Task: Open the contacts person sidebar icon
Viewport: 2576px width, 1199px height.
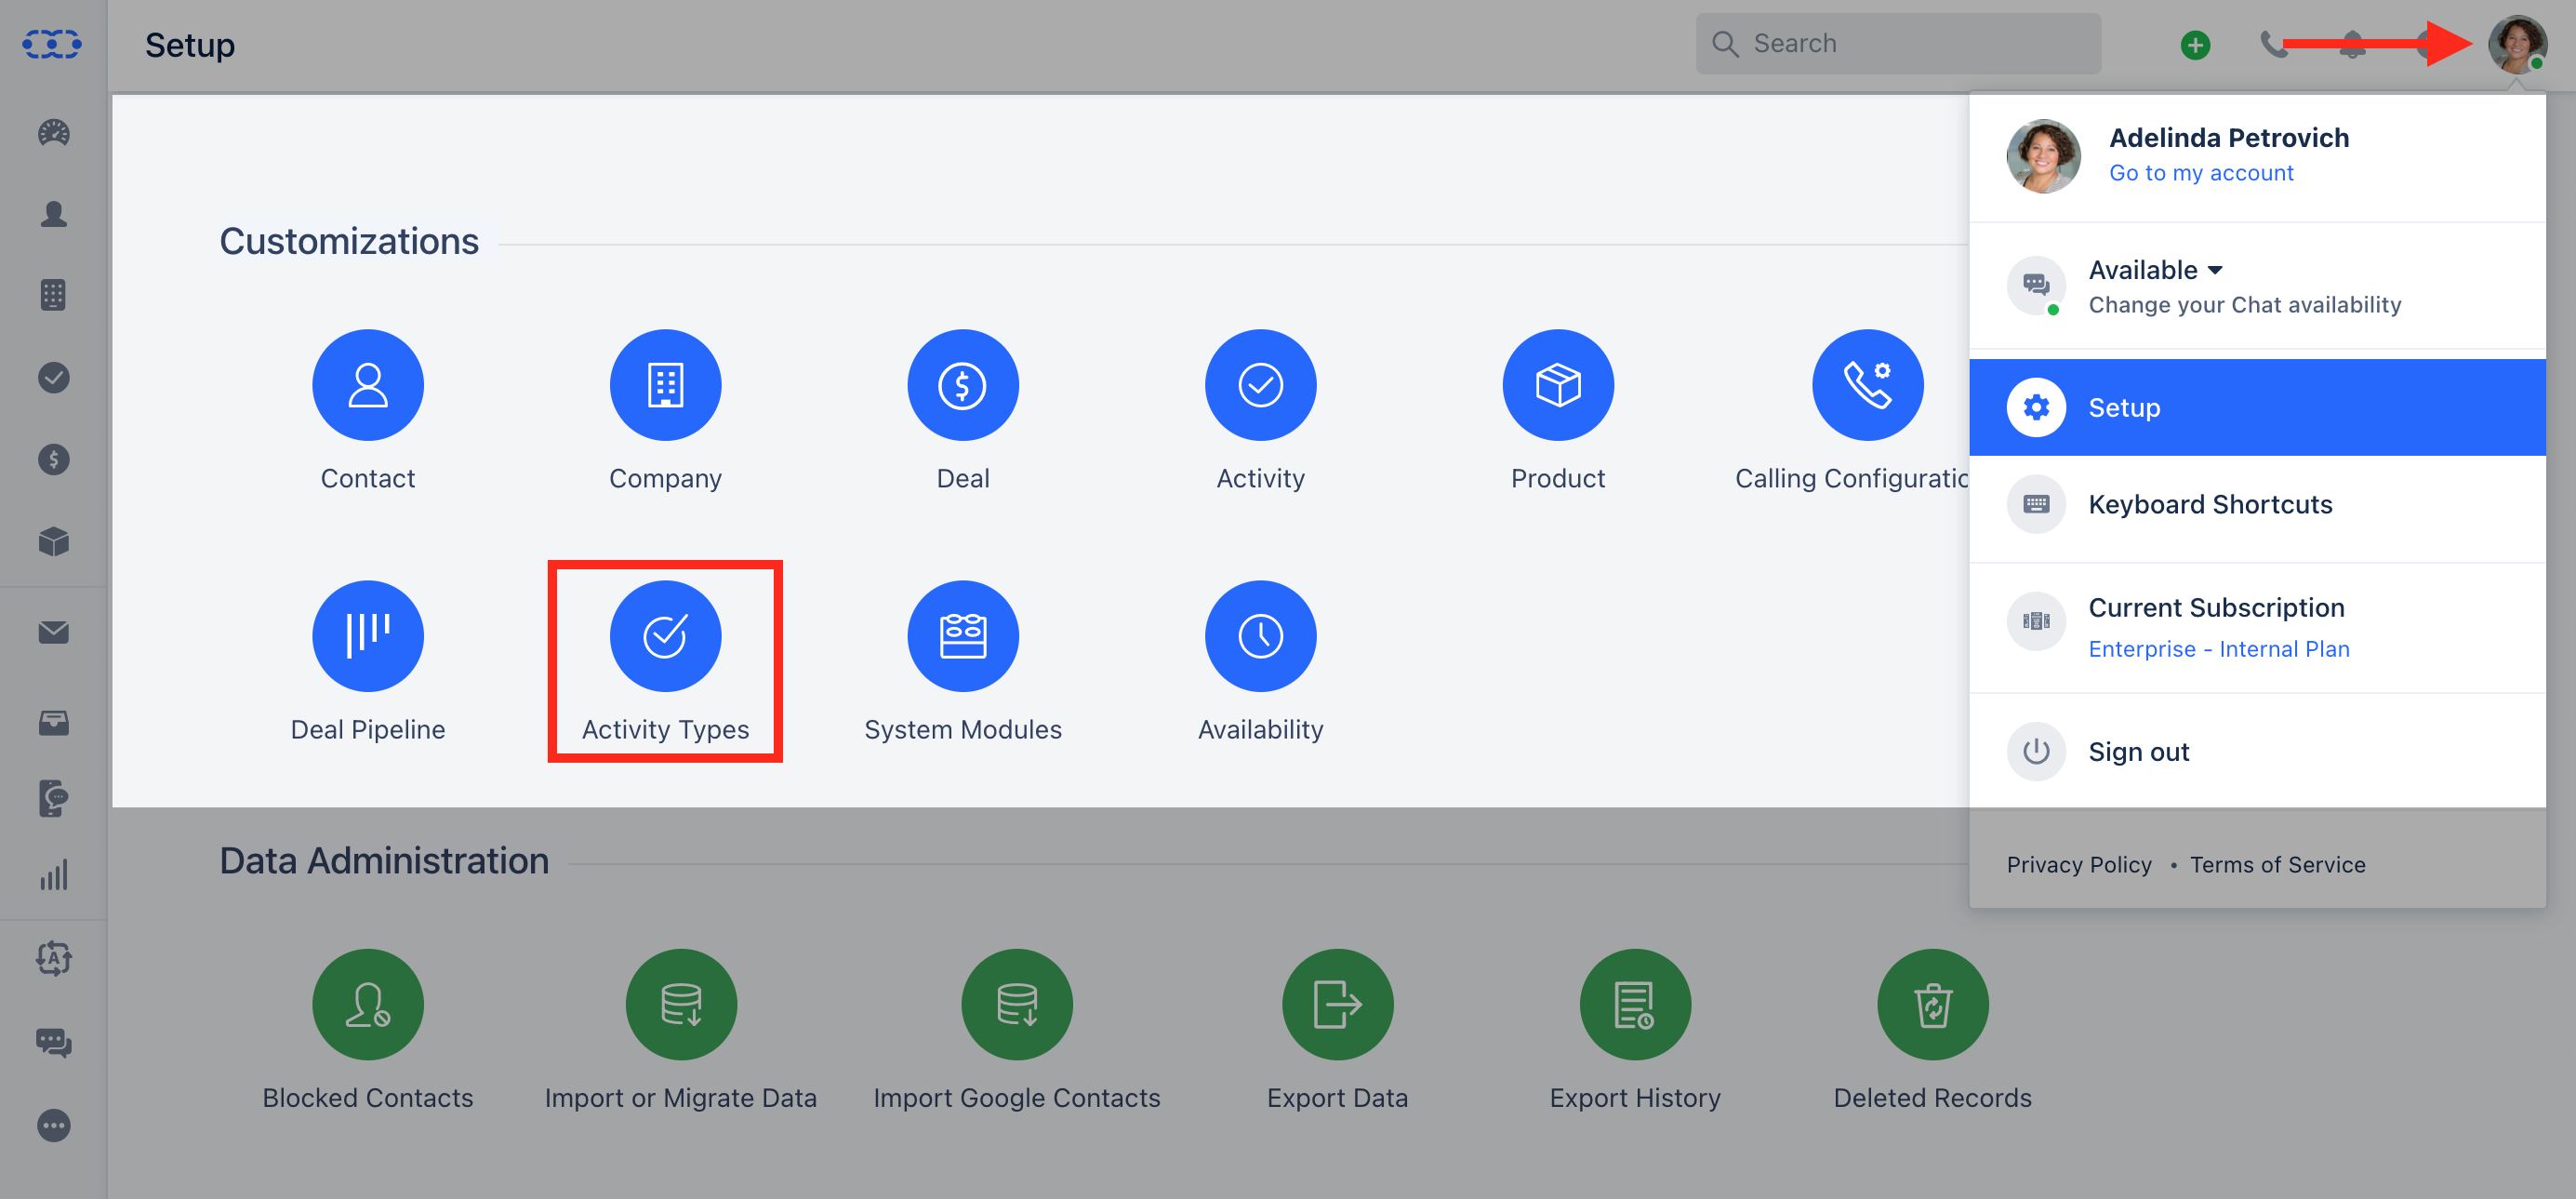Action: click(53, 214)
